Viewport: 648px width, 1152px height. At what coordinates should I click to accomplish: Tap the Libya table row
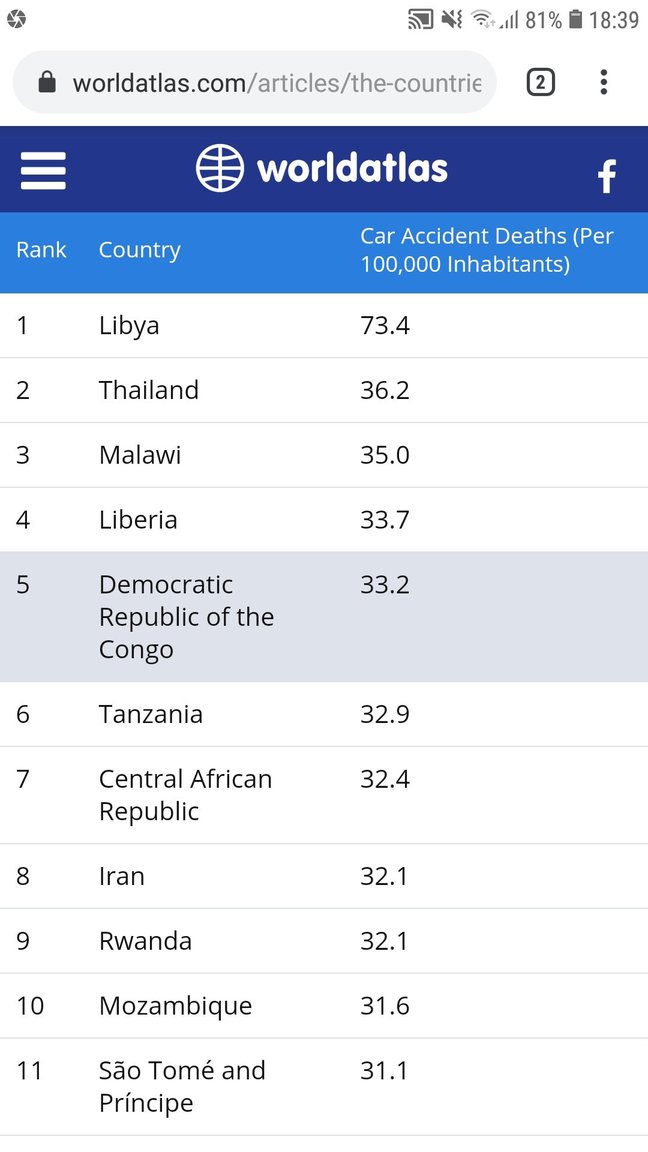click(x=324, y=325)
